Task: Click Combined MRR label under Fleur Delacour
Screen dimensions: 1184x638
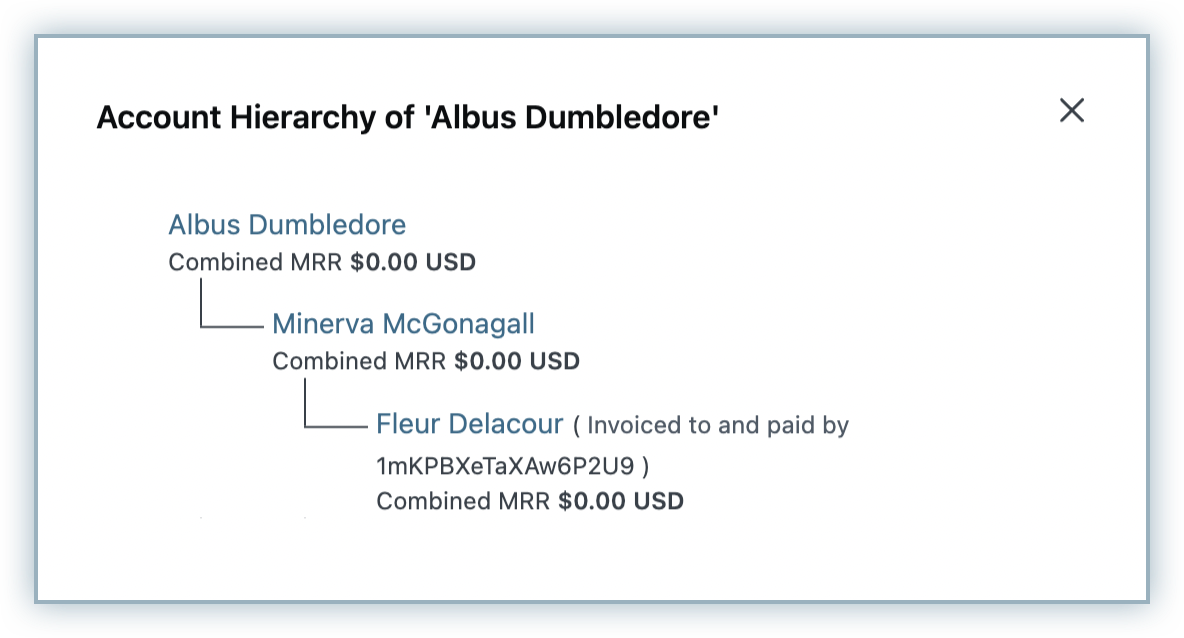Action: pyautogui.click(x=464, y=501)
